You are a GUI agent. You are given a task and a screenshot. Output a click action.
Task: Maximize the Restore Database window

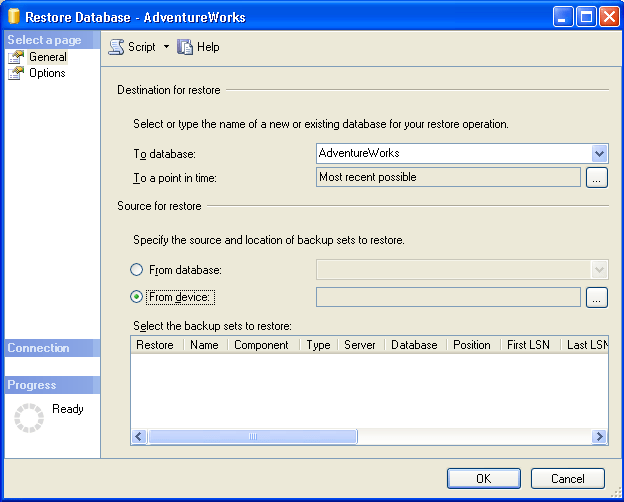pyautogui.click(x=586, y=17)
